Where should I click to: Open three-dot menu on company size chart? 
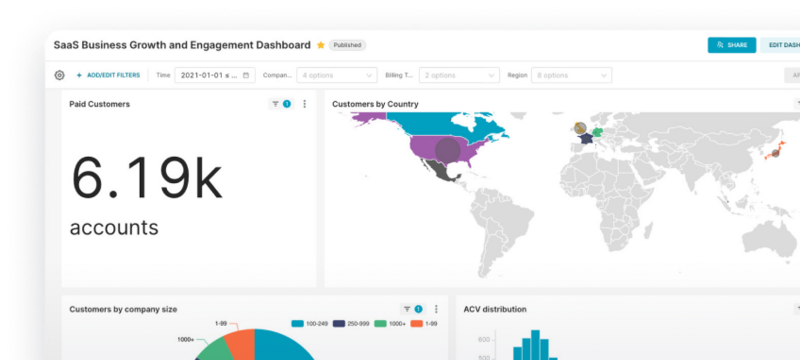tap(436, 309)
